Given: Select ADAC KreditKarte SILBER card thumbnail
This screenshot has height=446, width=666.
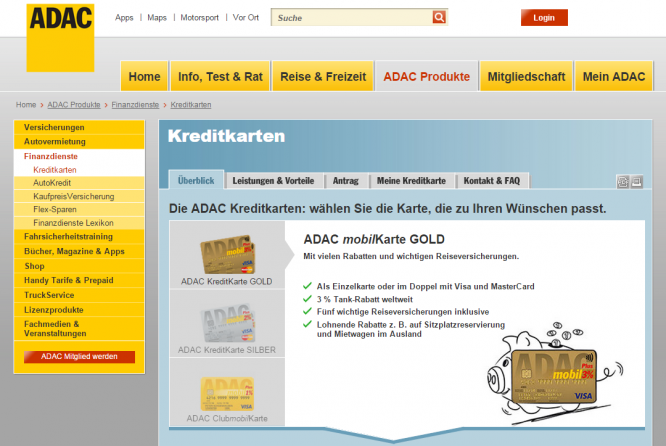Looking at the screenshot, I should [x=227, y=323].
